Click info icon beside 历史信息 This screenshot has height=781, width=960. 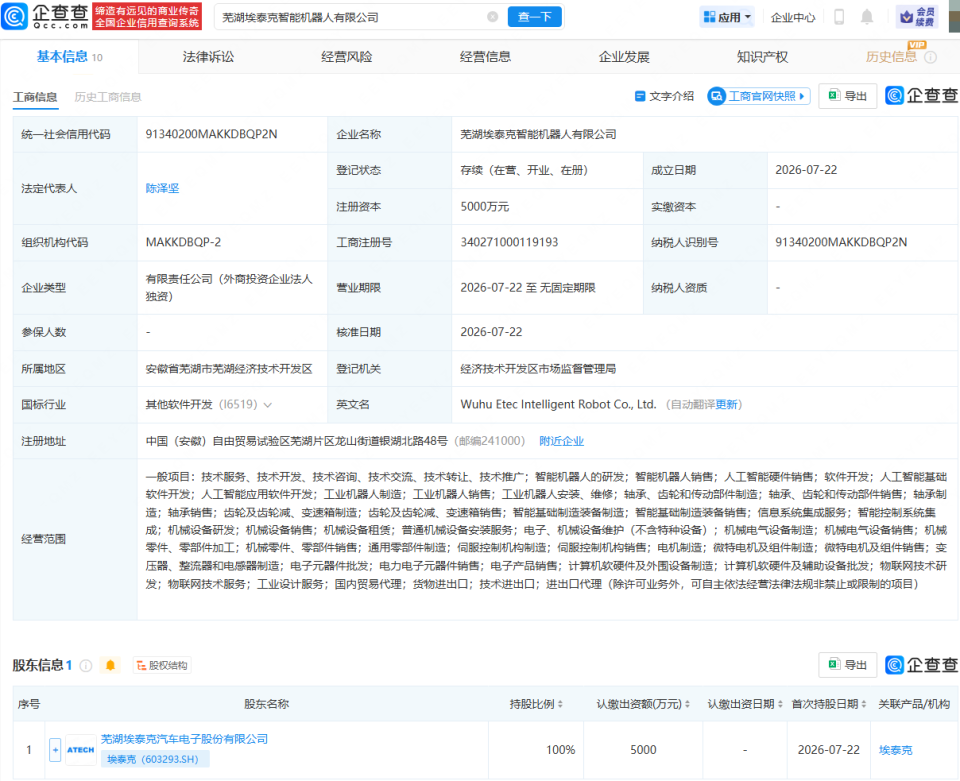coord(931,58)
